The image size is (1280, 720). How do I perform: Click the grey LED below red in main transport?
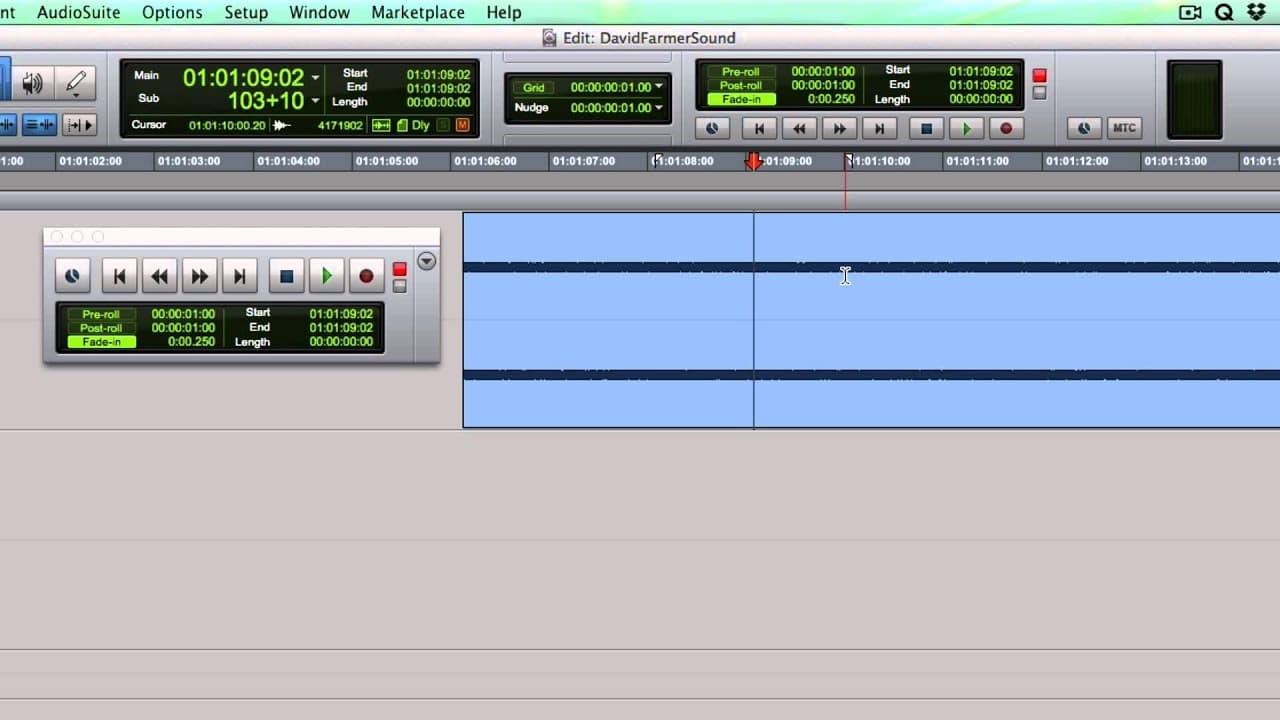click(1039, 92)
